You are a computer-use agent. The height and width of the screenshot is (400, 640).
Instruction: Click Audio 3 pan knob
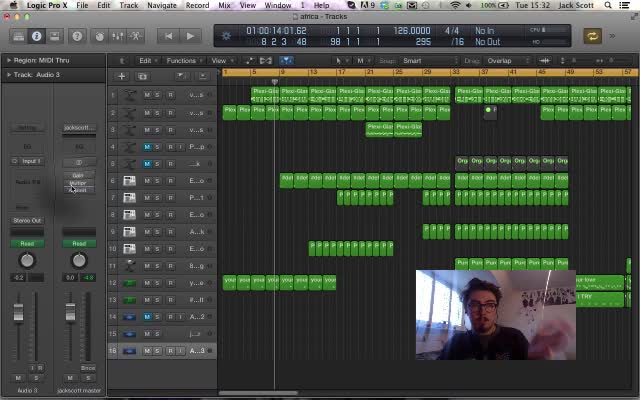coord(27,260)
